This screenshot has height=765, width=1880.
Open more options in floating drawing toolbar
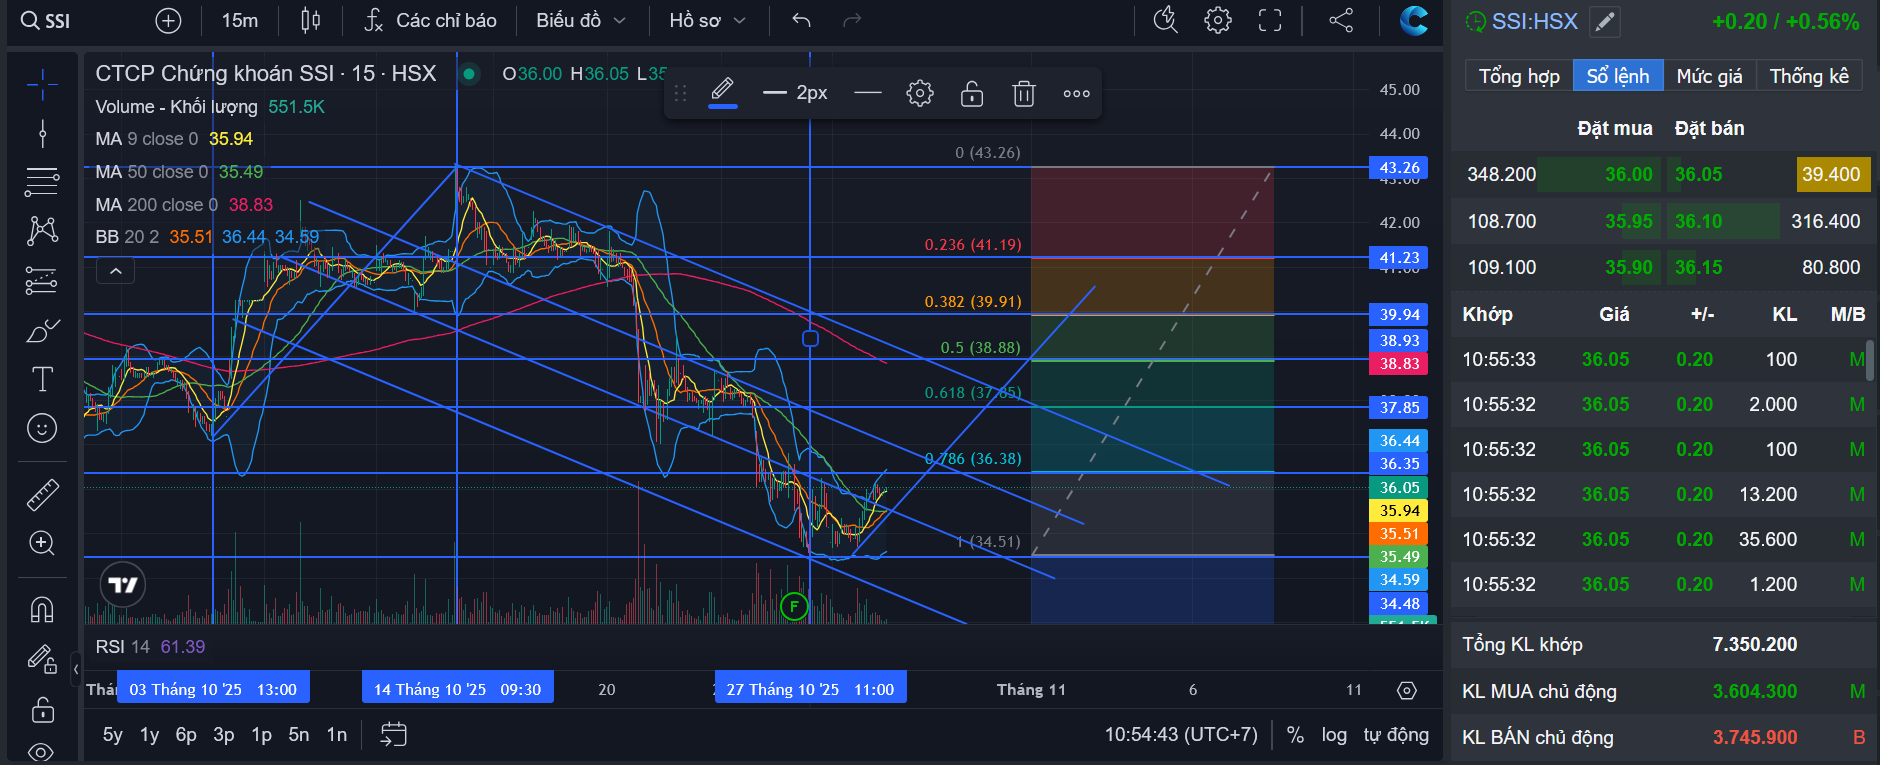point(1076,94)
